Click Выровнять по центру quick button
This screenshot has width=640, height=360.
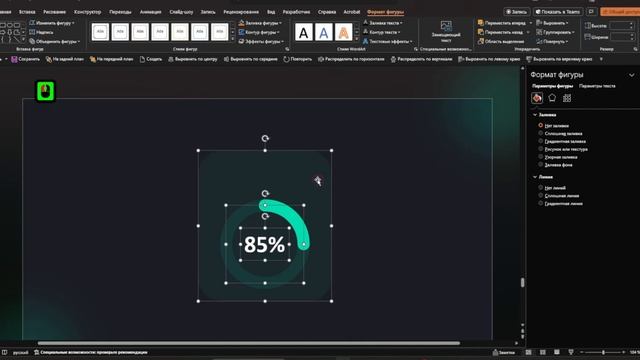click(193, 59)
